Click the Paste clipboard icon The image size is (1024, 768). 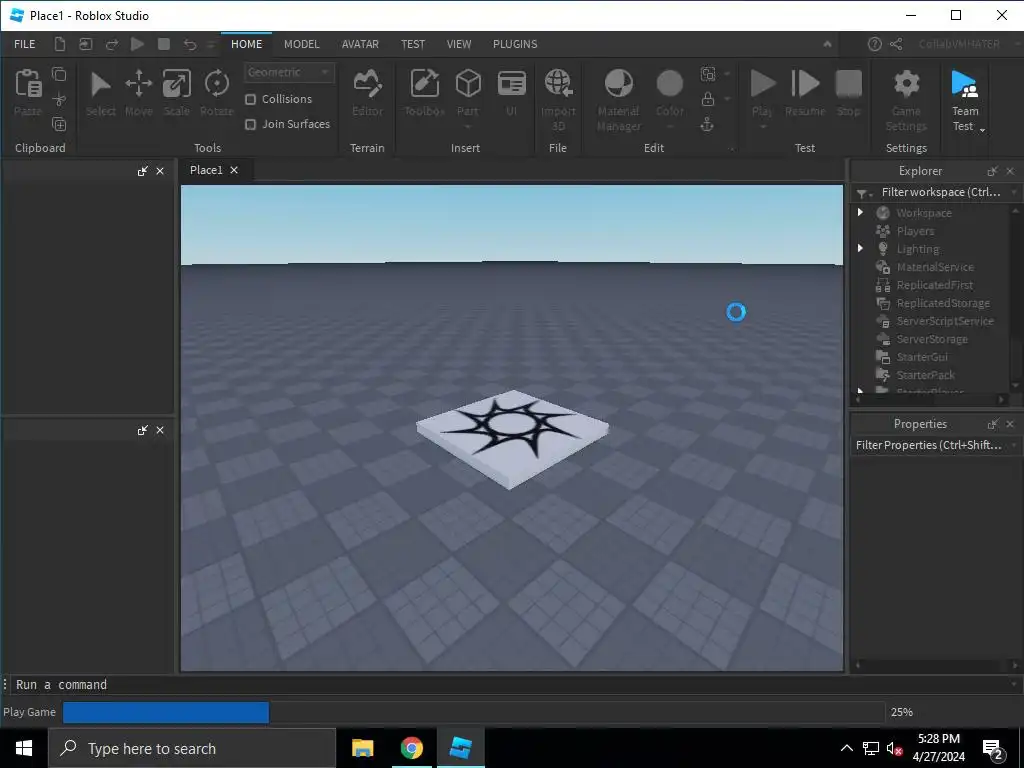tap(28, 84)
